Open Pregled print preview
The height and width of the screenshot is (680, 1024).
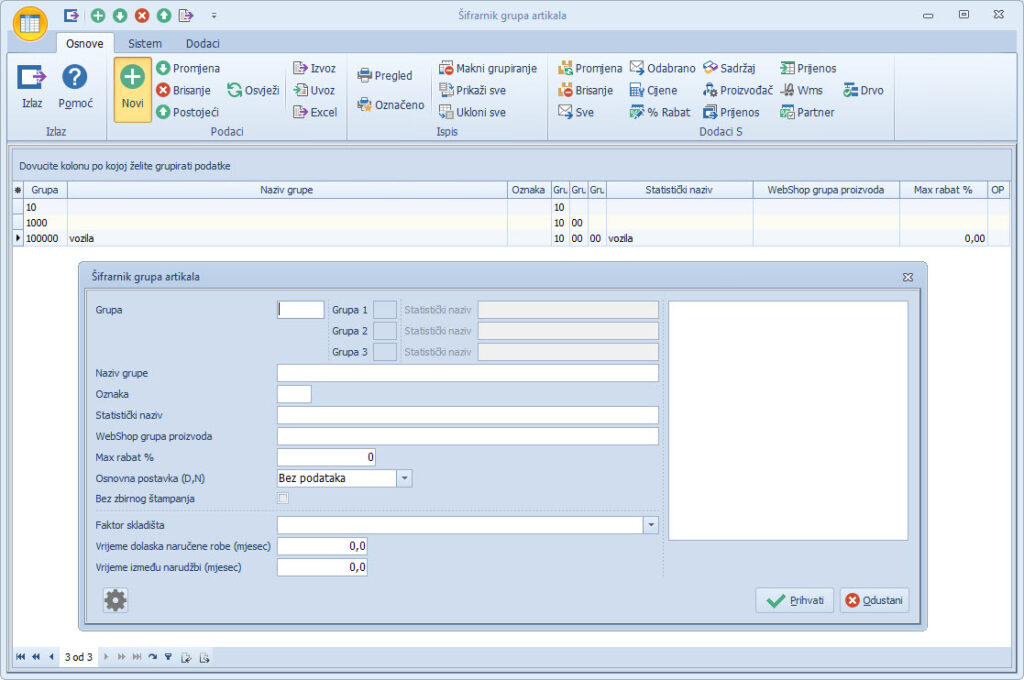tap(385, 76)
